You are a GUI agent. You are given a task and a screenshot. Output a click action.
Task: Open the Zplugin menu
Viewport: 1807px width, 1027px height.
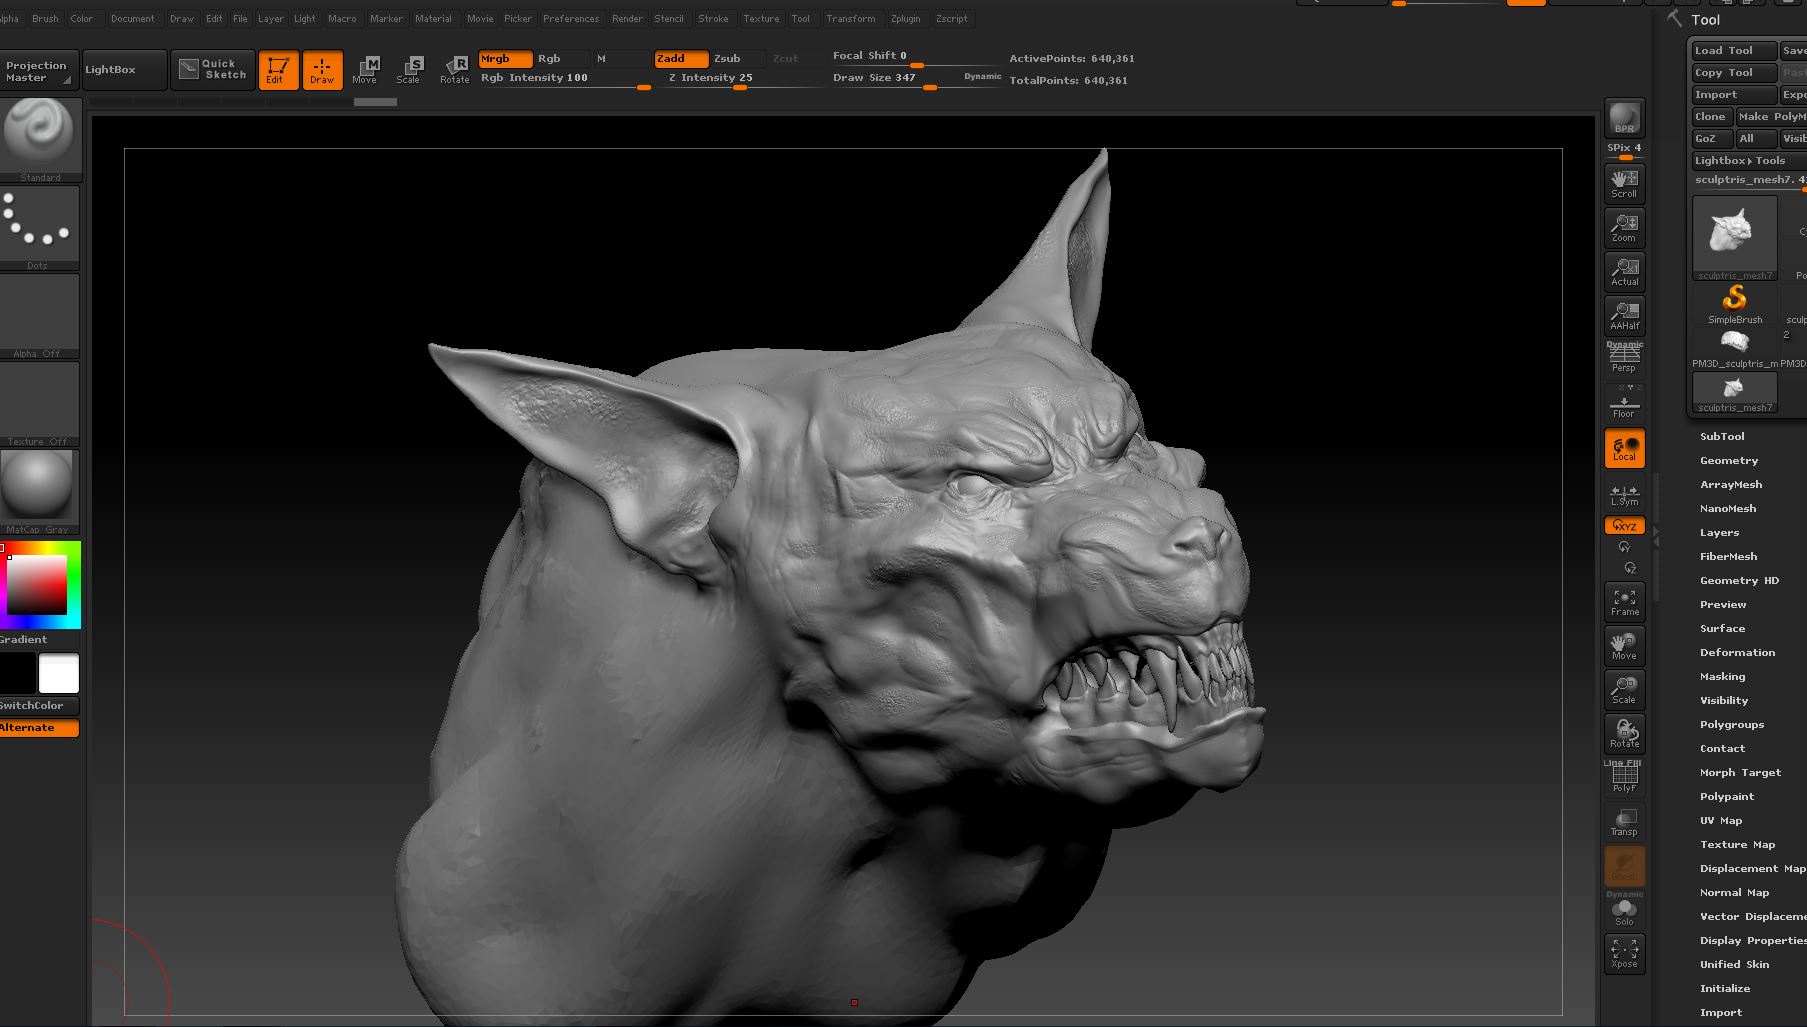905,19
